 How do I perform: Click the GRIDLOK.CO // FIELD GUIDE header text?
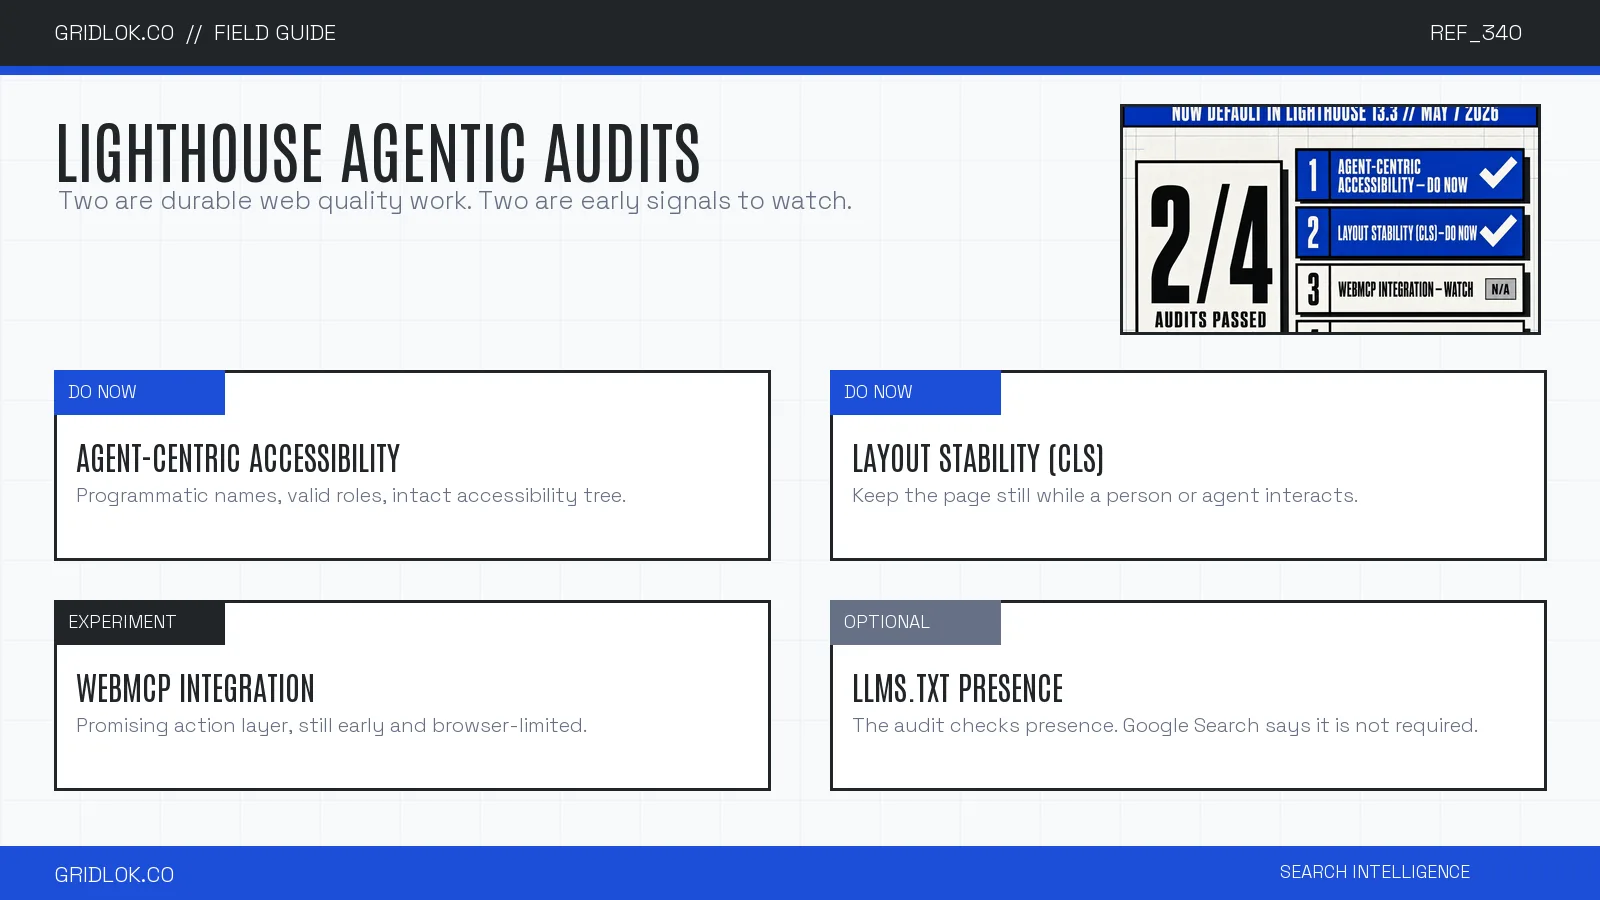[195, 33]
